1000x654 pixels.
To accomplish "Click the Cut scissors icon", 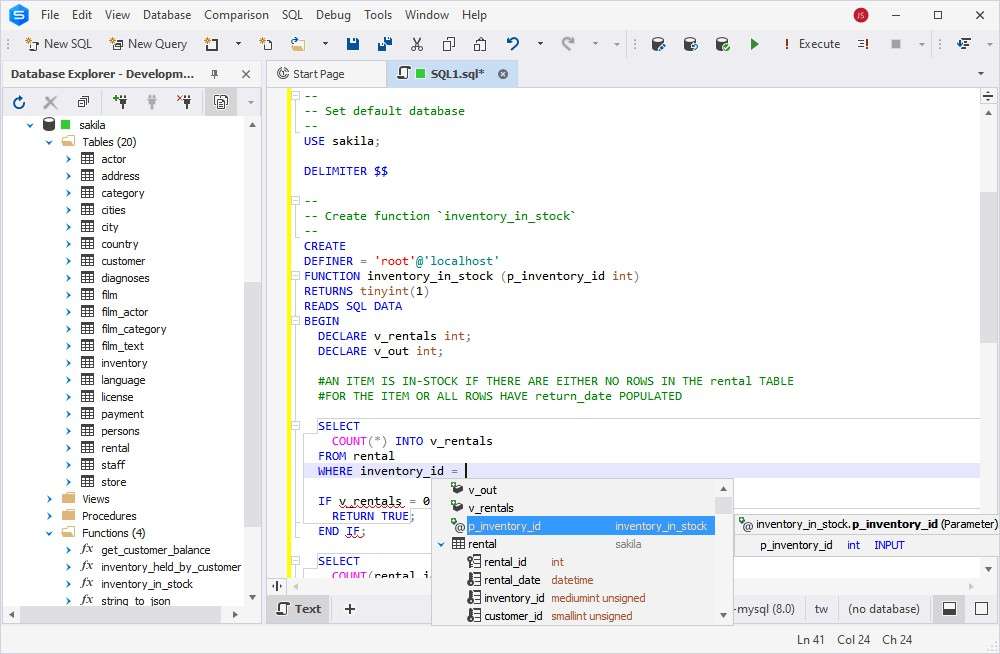I will (x=417, y=44).
